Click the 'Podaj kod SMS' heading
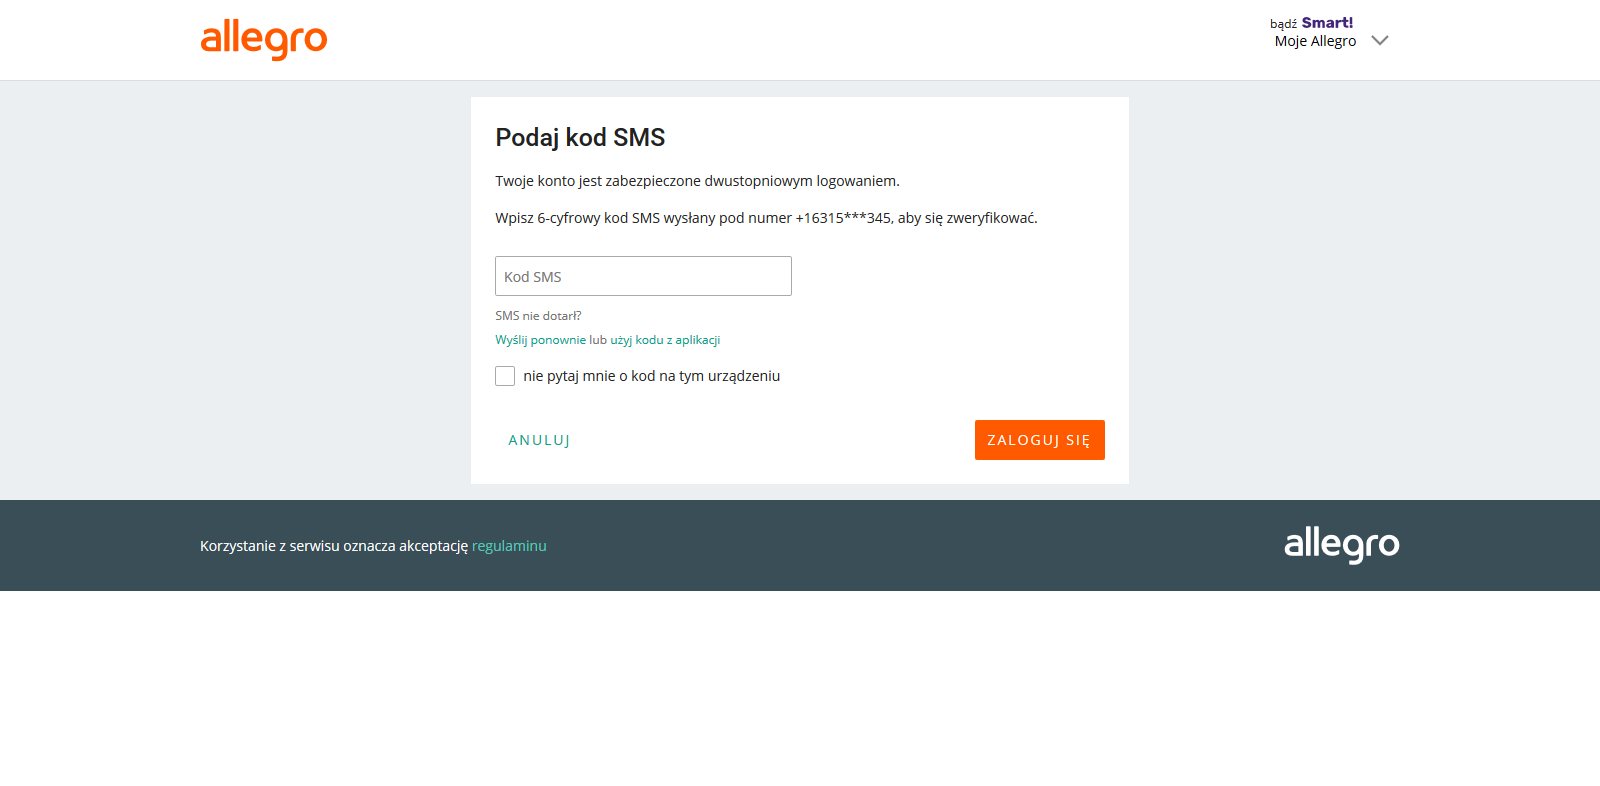 [x=580, y=137]
